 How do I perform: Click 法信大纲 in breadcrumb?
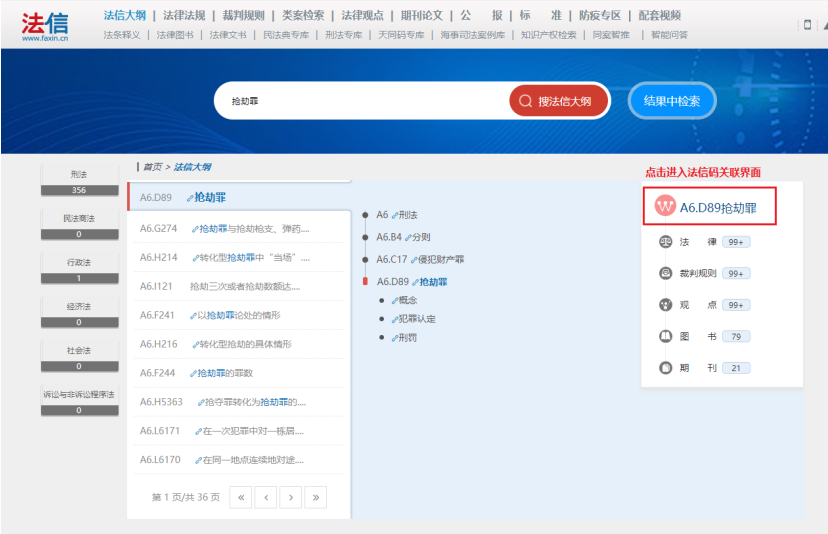pyautogui.click(x=192, y=167)
